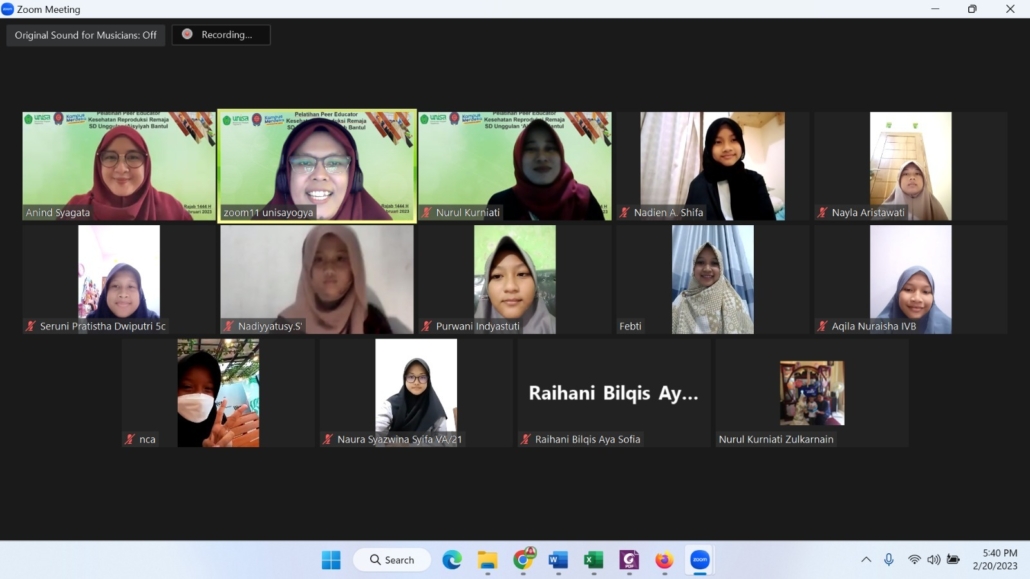Open File Explorer from the taskbar
This screenshot has width=1030, height=579.
tap(487, 560)
